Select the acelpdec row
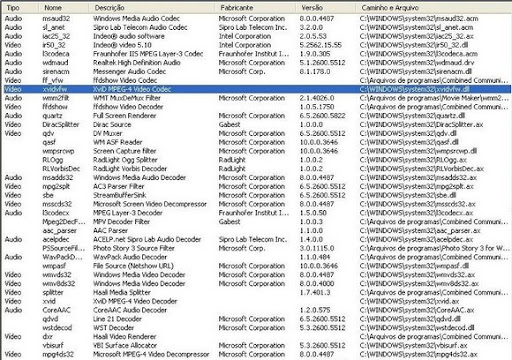The image size is (512, 360). click(x=257, y=239)
